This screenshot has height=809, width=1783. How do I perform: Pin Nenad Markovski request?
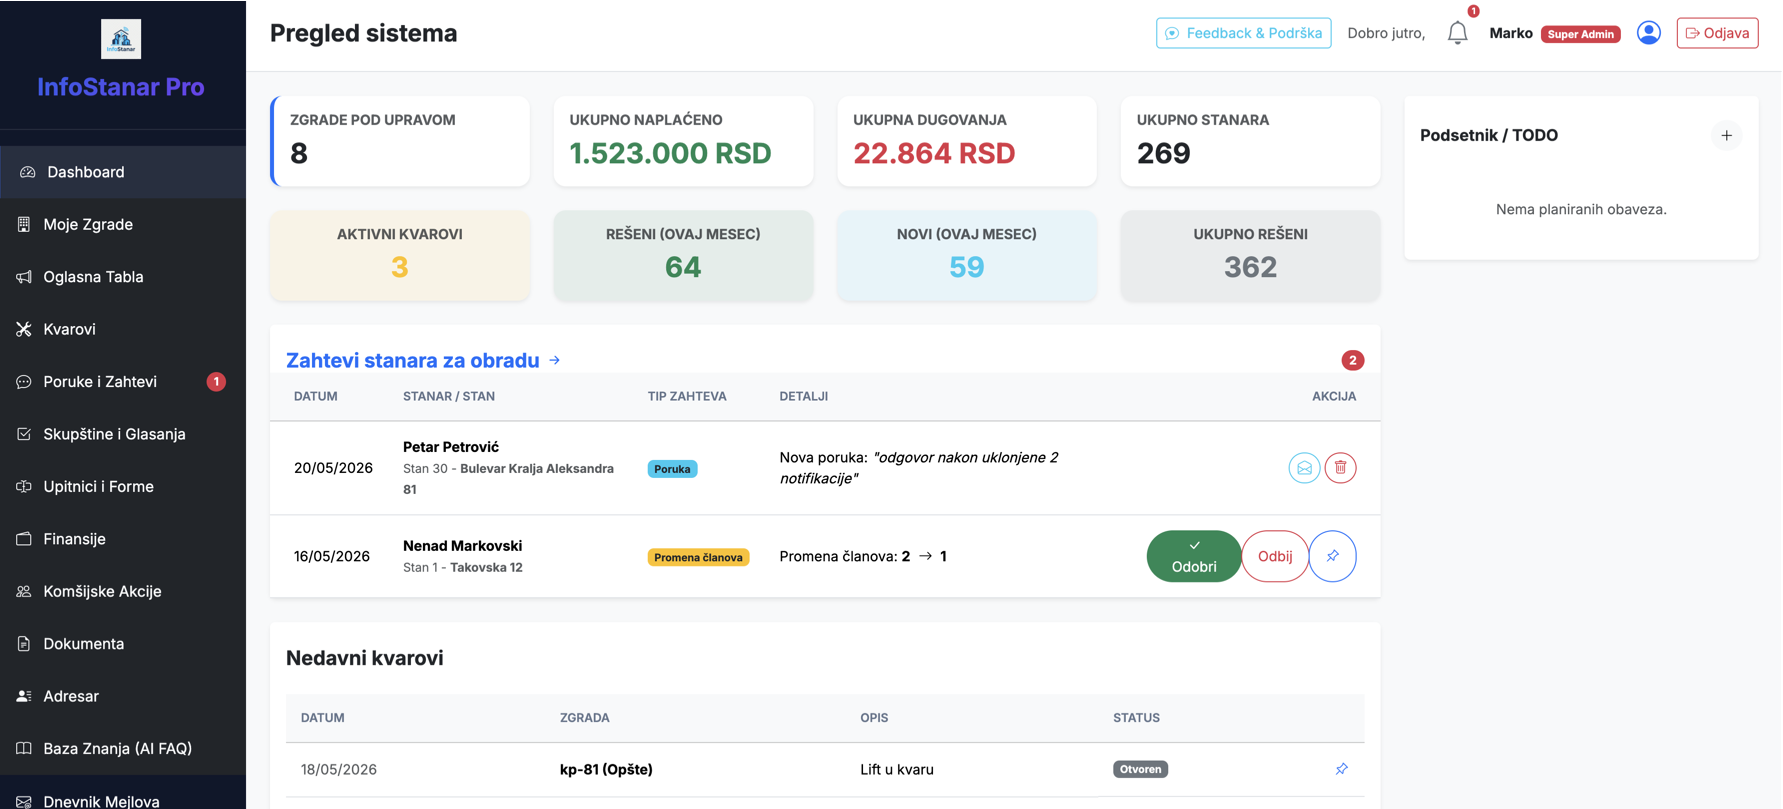point(1332,556)
